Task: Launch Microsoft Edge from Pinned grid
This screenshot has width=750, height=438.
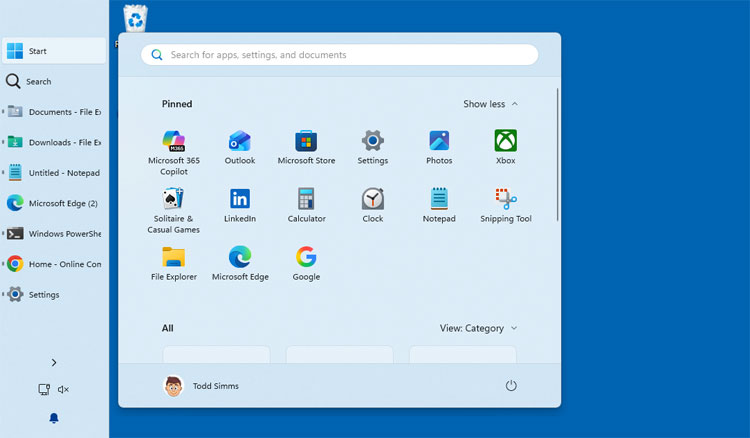Action: [240, 263]
